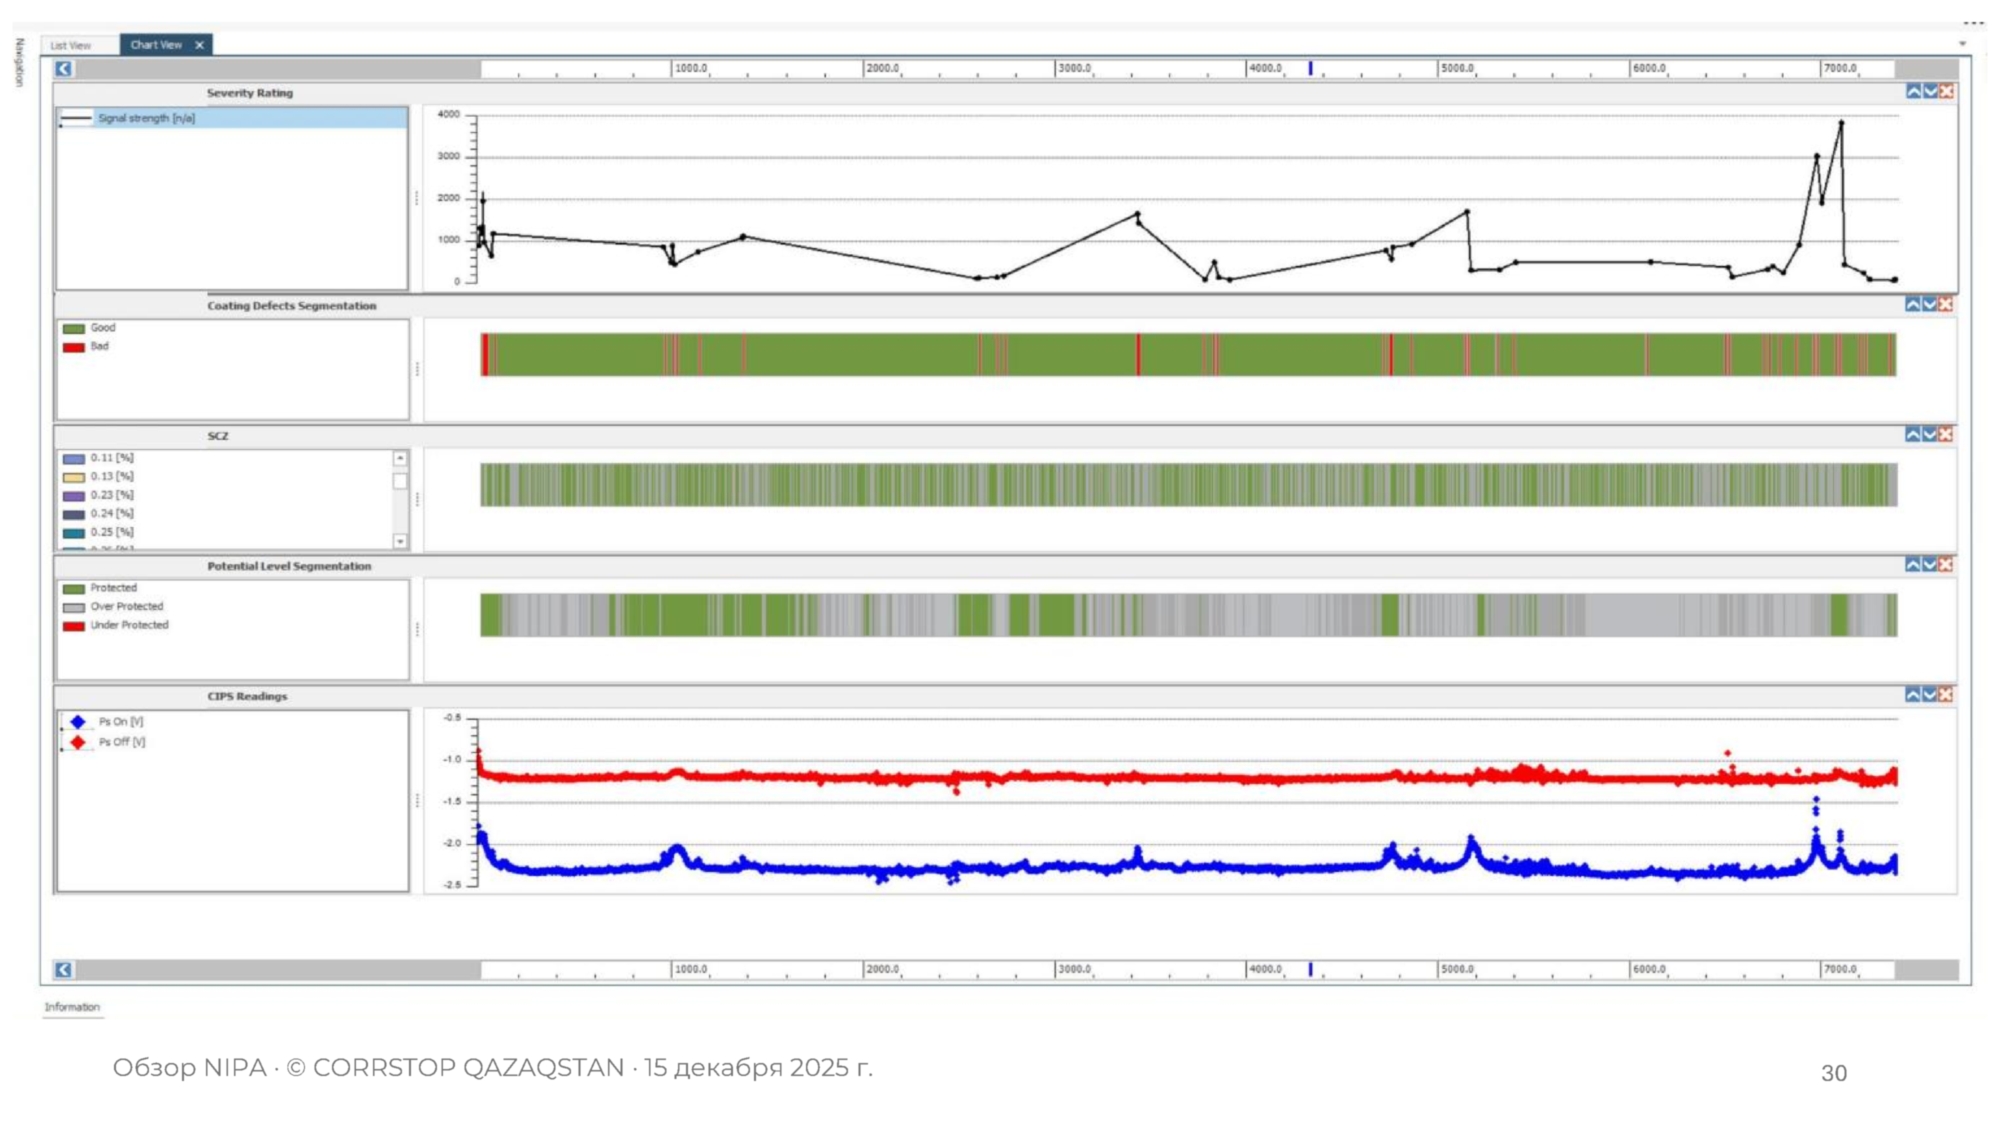Image resolution: width=2000 pixels, height=1125 pixels.
Task: Click the red Bad color swatch
Action: point(74,347)
